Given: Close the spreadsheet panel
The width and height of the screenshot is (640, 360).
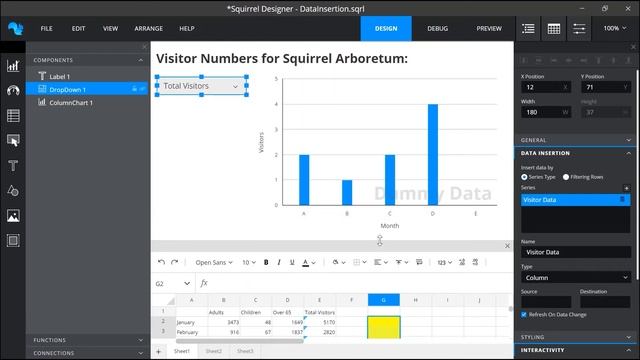Looking at the screenshot, I should 507,246.
